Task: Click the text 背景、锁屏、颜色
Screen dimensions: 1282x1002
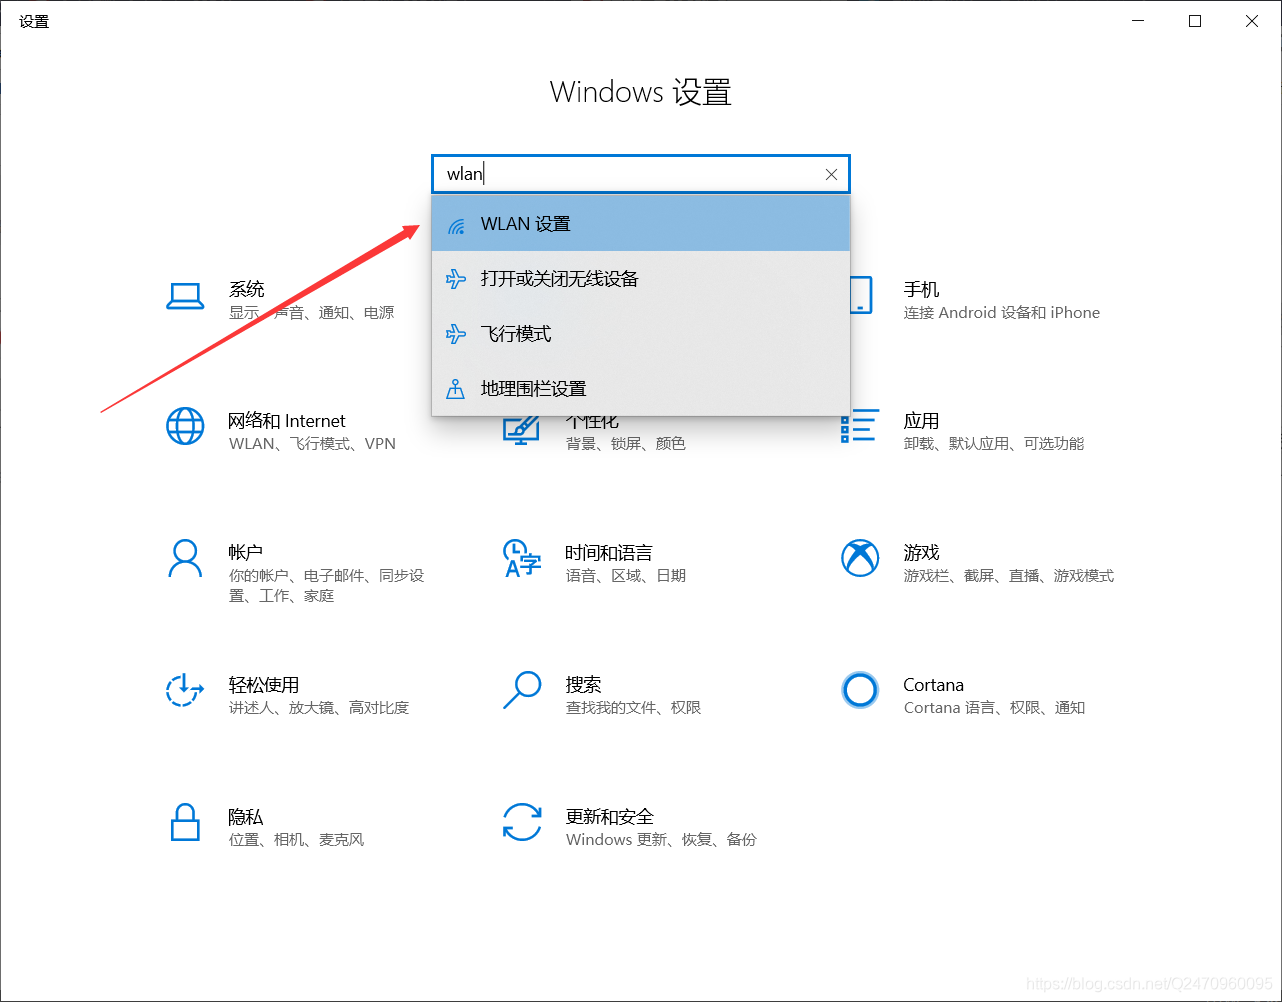Action: click(x=626, y=444)
